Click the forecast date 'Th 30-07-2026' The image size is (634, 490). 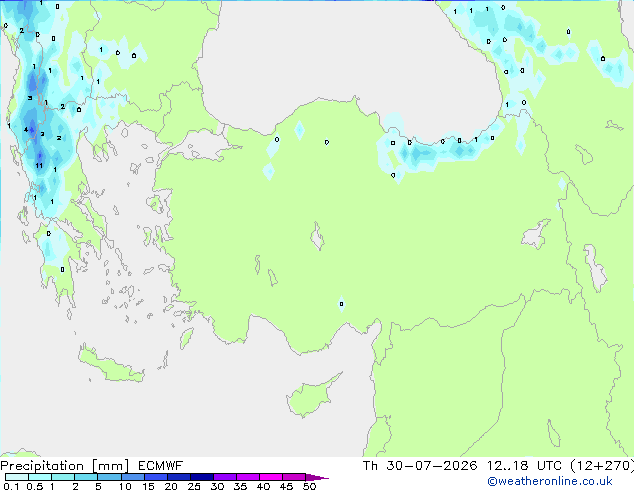coord(420,466)
